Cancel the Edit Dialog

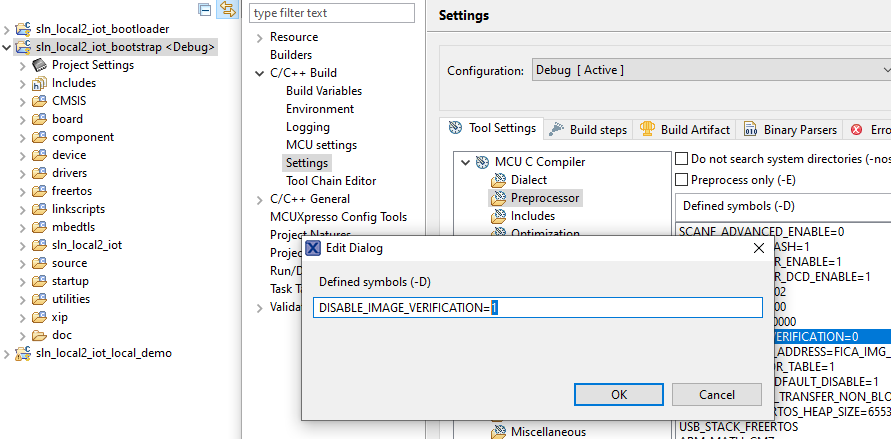click(x=716, y=394)
